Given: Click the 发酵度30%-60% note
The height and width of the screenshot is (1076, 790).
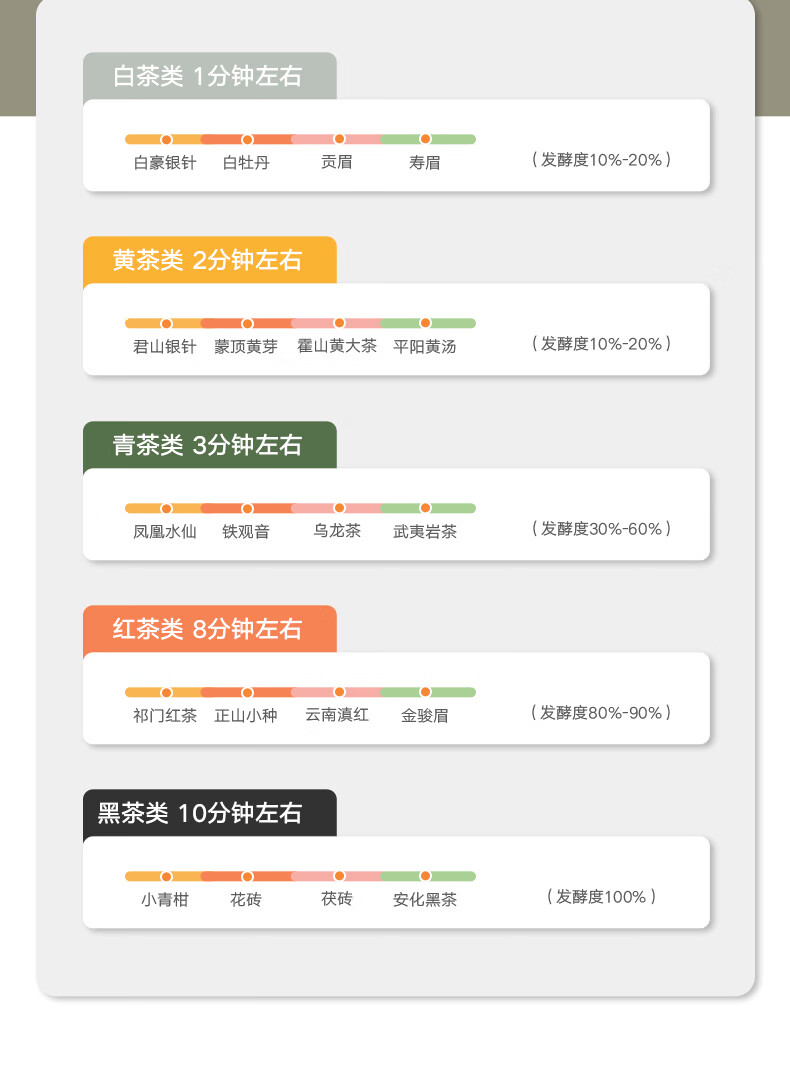Looking at the screenshot, I should tap(601, 528).
